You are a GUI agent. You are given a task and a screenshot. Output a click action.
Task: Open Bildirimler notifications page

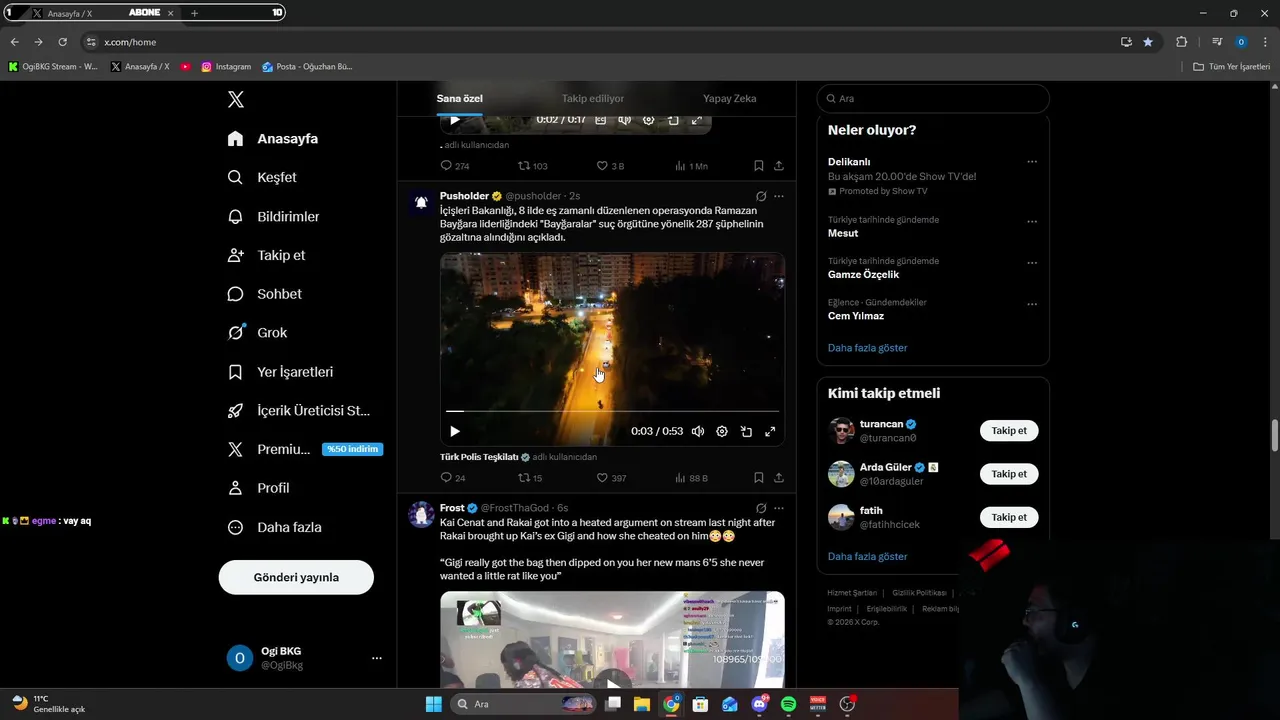[273, 216]
